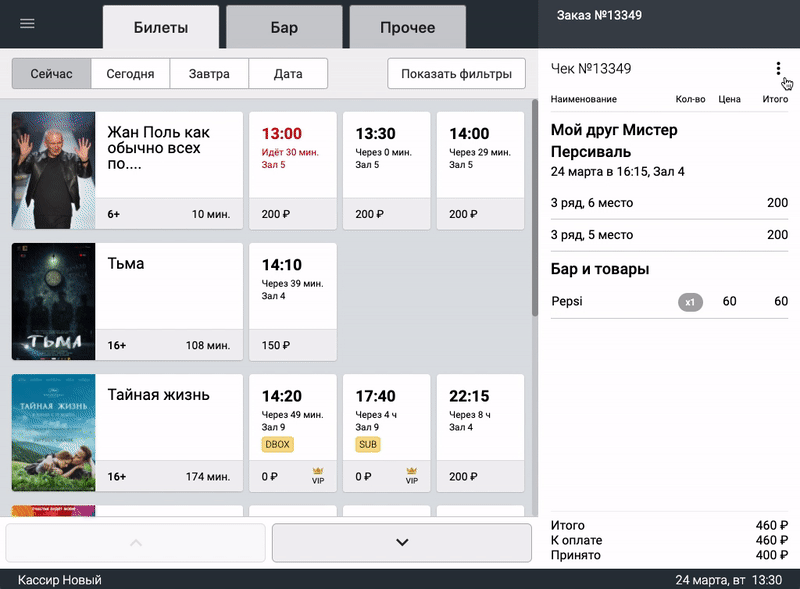Click the Принято 400 ₽ line
Viewport: 800px width, 589px height.
(669, 555)
